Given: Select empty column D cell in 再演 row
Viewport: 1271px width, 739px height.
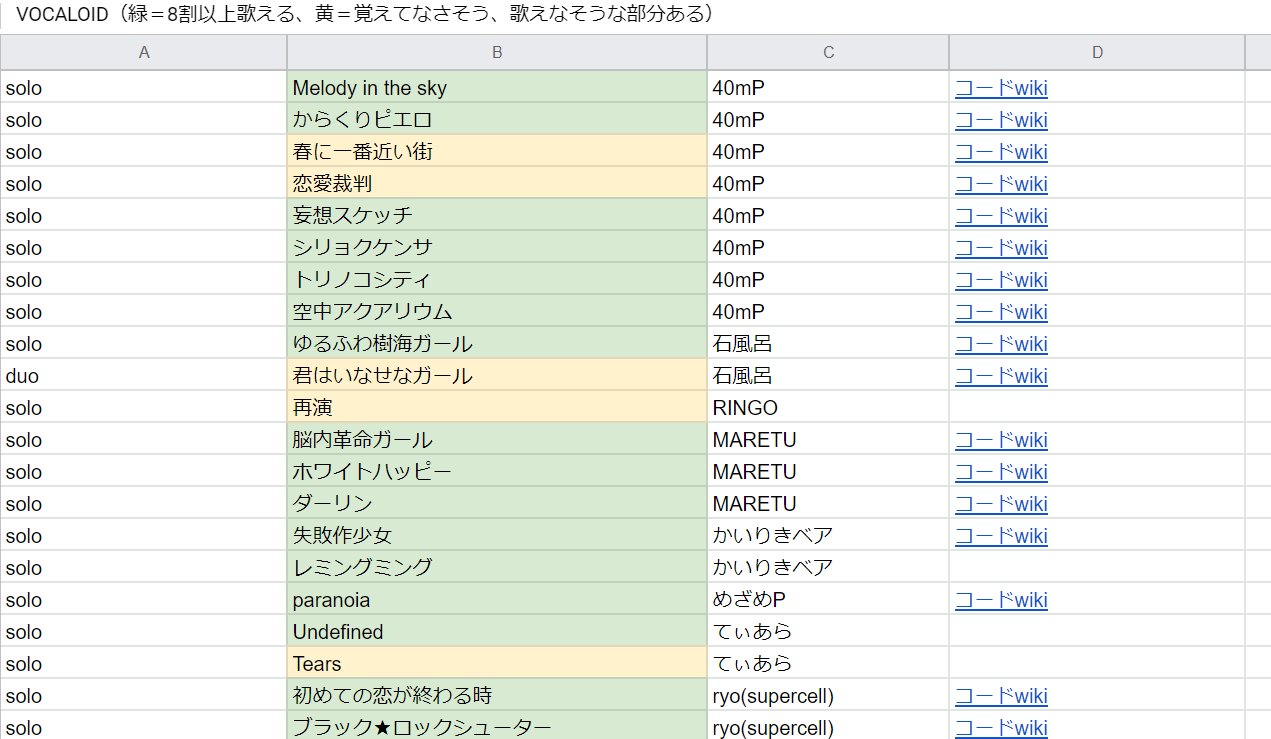Looking at the screenshot, I should point(1097,407).
